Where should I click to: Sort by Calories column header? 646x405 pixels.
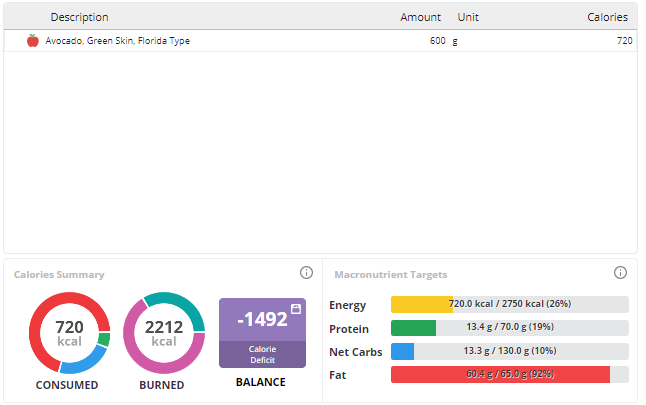click(608, 17)
